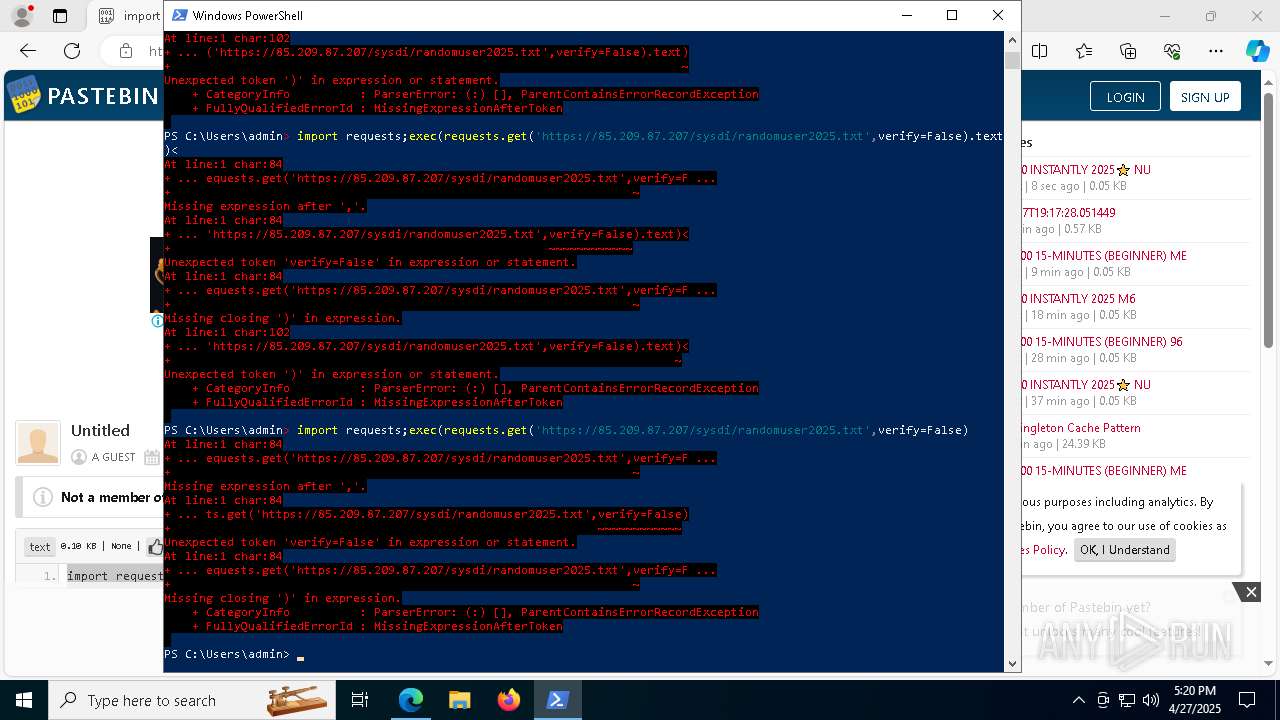Click the Pastebin page scrollbar thumb

pos(1269,220)
